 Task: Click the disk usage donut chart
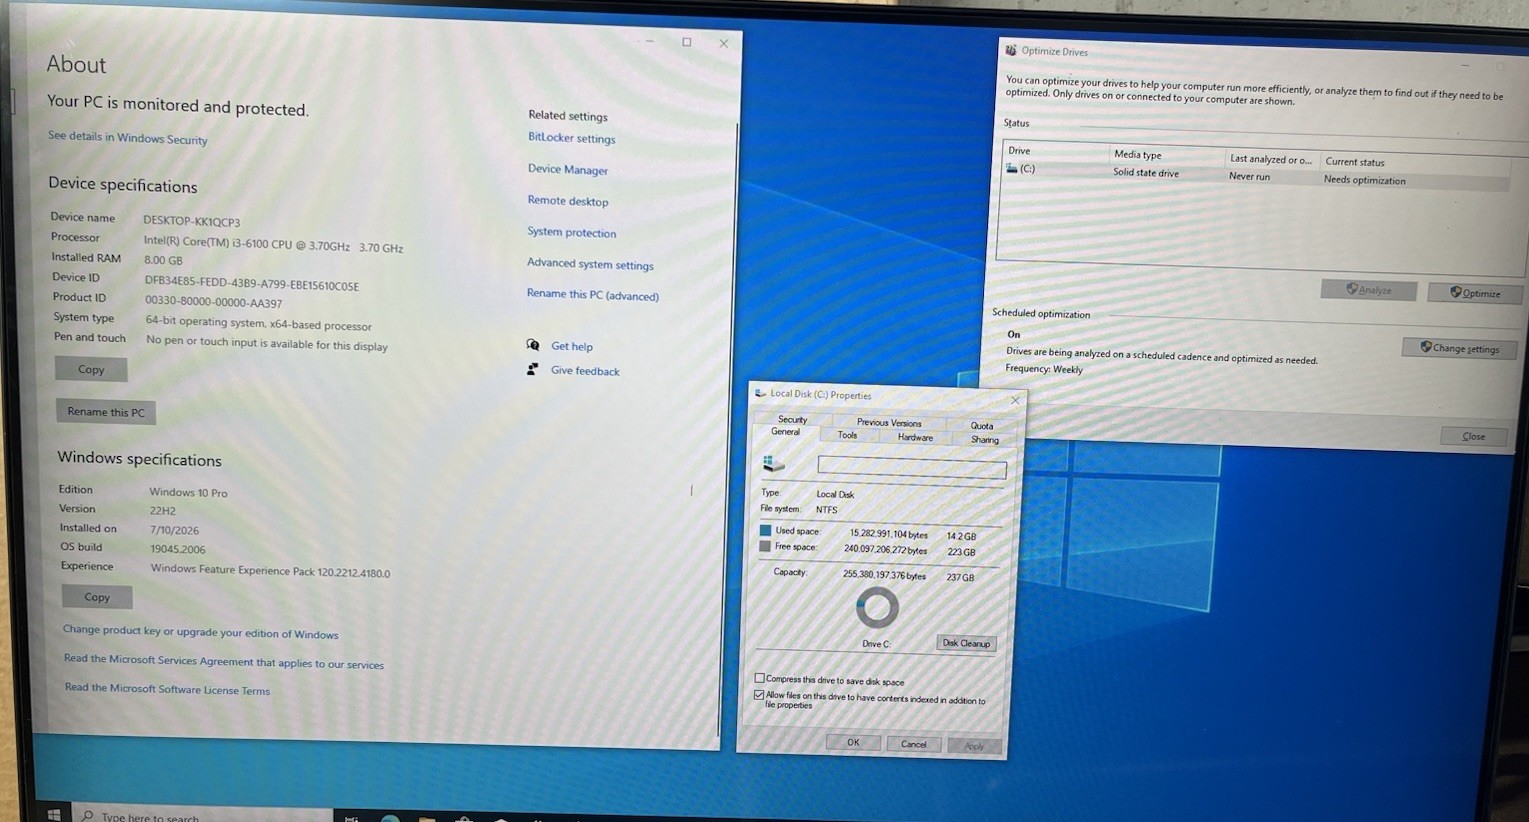click(877, 607)
